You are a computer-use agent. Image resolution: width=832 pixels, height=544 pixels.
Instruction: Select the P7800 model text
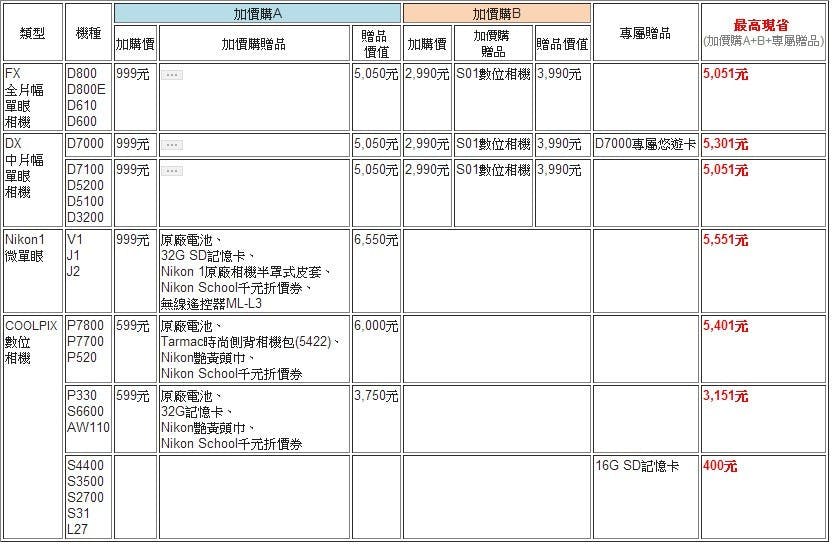pyautogui.click(x=85, y=326)
